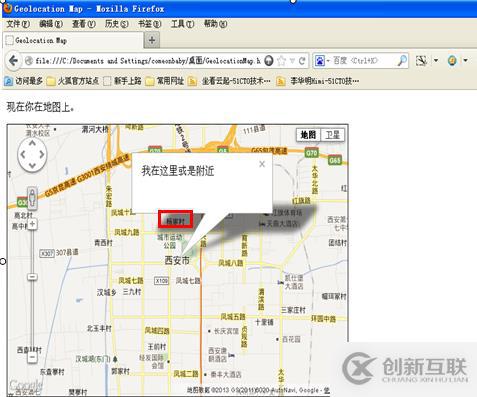The height and width of the screenshot is (397, 477).
Task: Open the 编辑 menu
Action: [51, 24]
